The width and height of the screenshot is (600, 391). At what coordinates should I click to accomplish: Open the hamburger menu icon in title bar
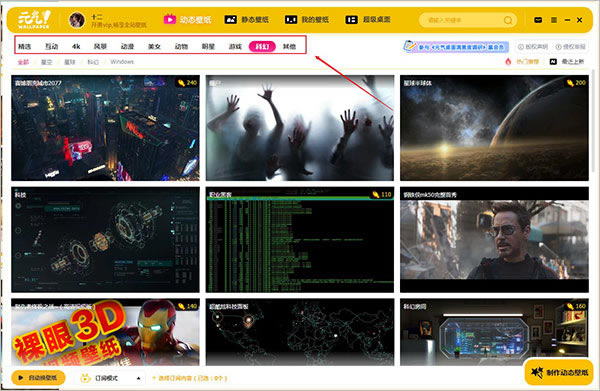[554, 20]
